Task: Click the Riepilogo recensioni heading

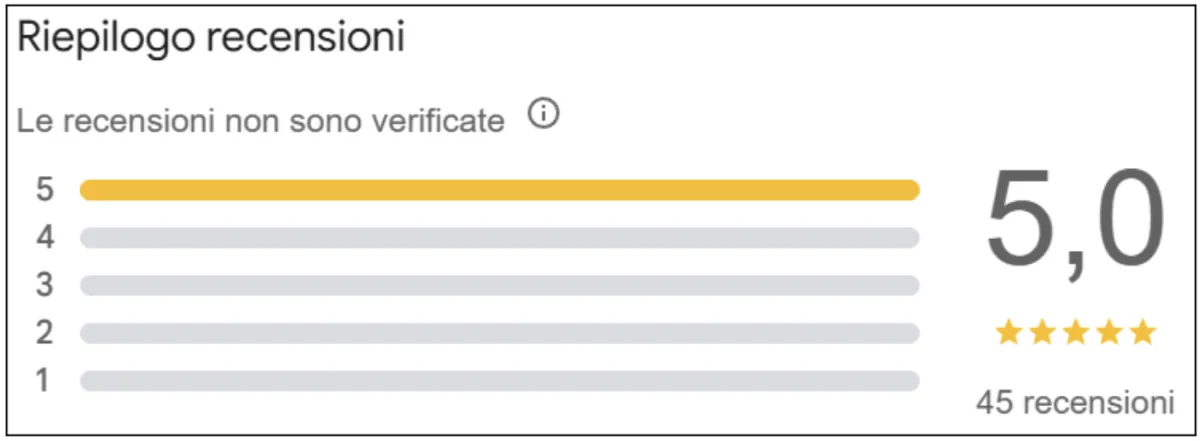Action: tap(211, 40)
